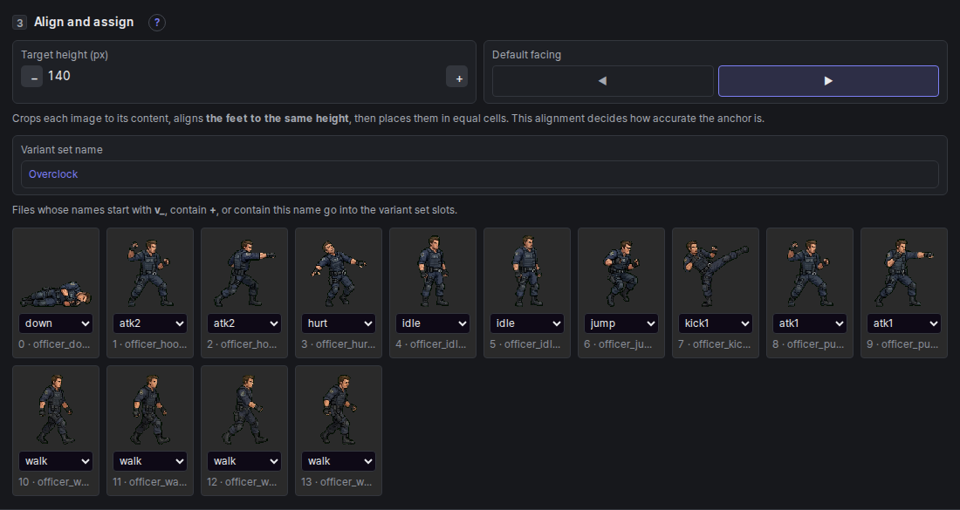Select the lying-down officer sprite, frame 0
Screen dimensions: 960x510
[56, 294]
